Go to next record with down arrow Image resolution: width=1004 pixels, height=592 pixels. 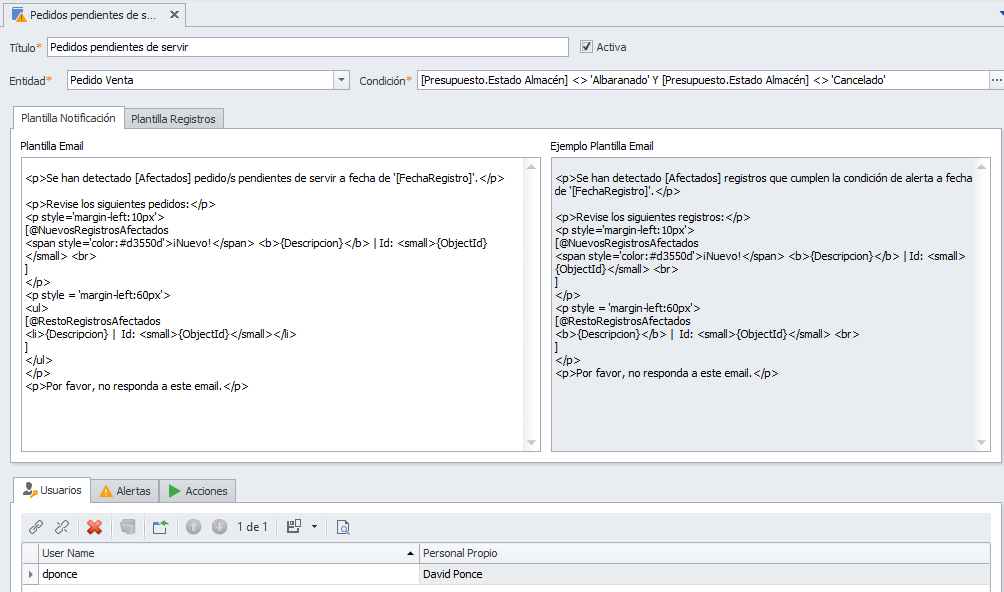220,527
